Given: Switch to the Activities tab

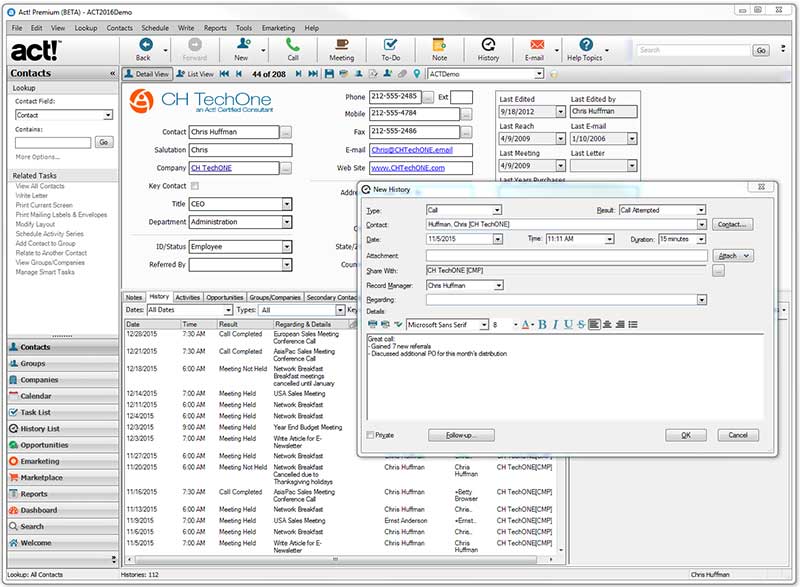Looking at the screenshot, I should click(x=188, y=297).
